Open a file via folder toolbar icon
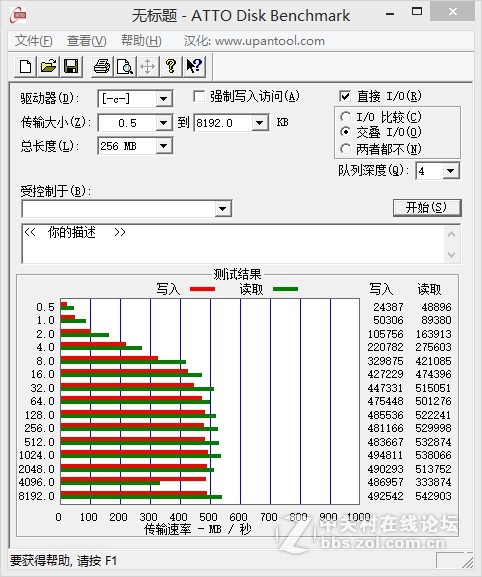Image resolution: width=482 pixels, height=577 pixels. (x=48, y=66)
